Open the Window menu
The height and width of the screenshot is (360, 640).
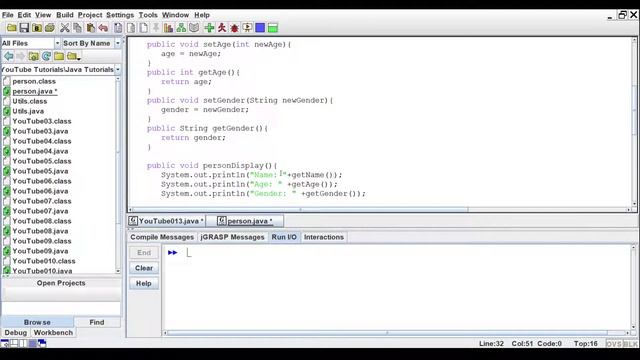(x=175, y=15)
